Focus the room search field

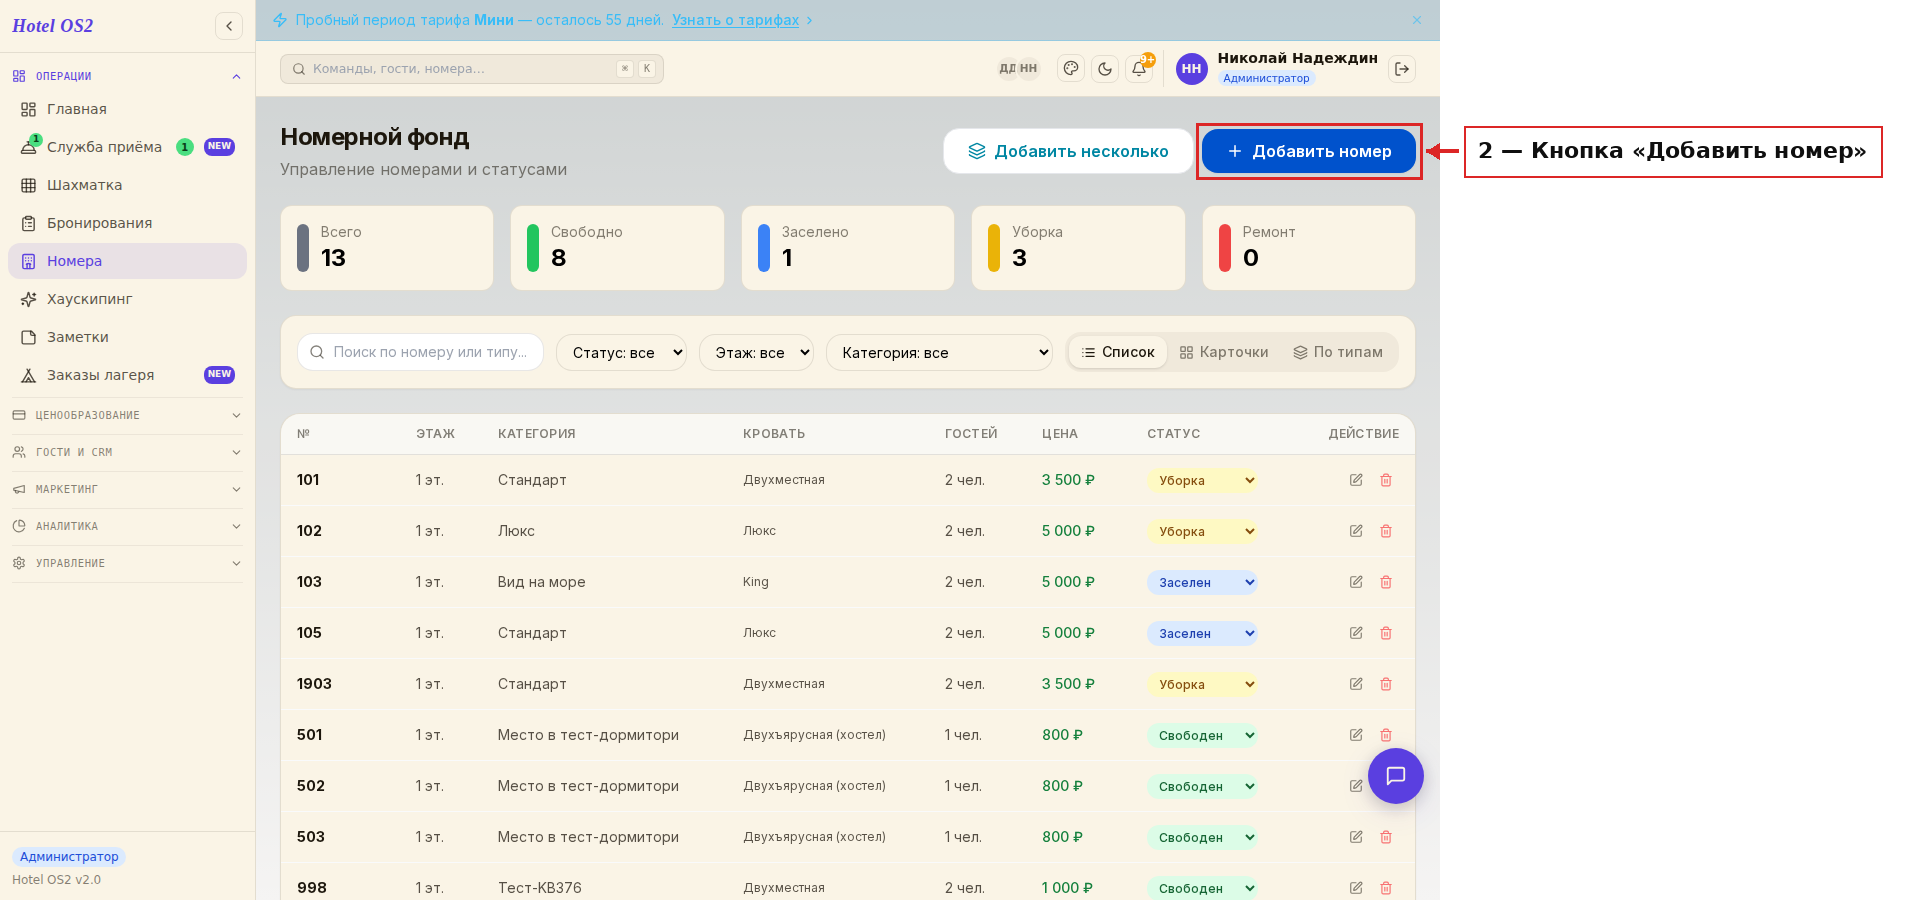pos(420,352)
